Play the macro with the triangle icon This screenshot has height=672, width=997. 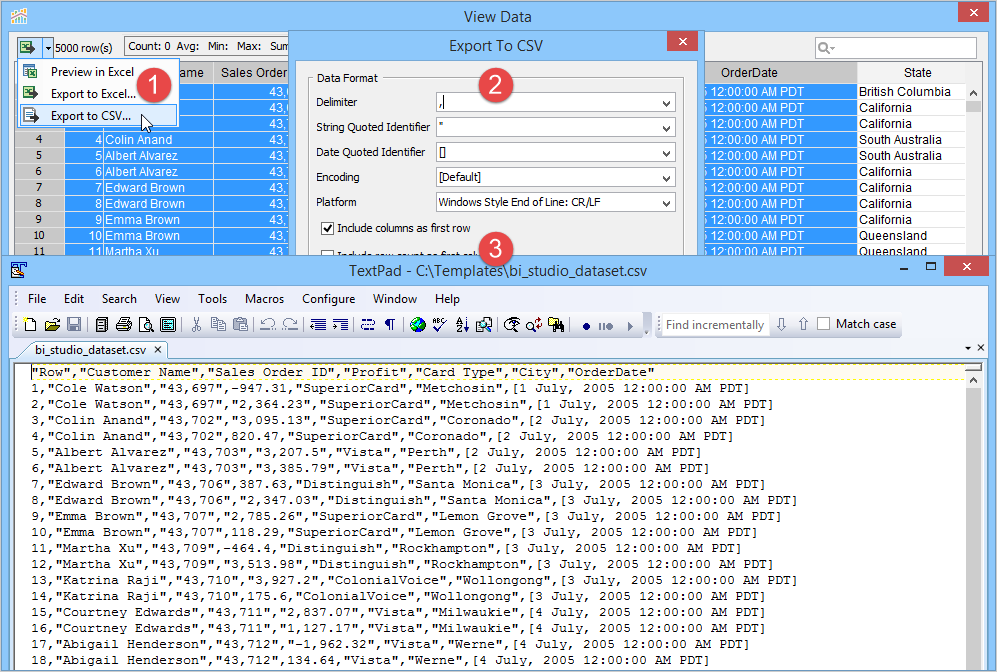point(630,326)
